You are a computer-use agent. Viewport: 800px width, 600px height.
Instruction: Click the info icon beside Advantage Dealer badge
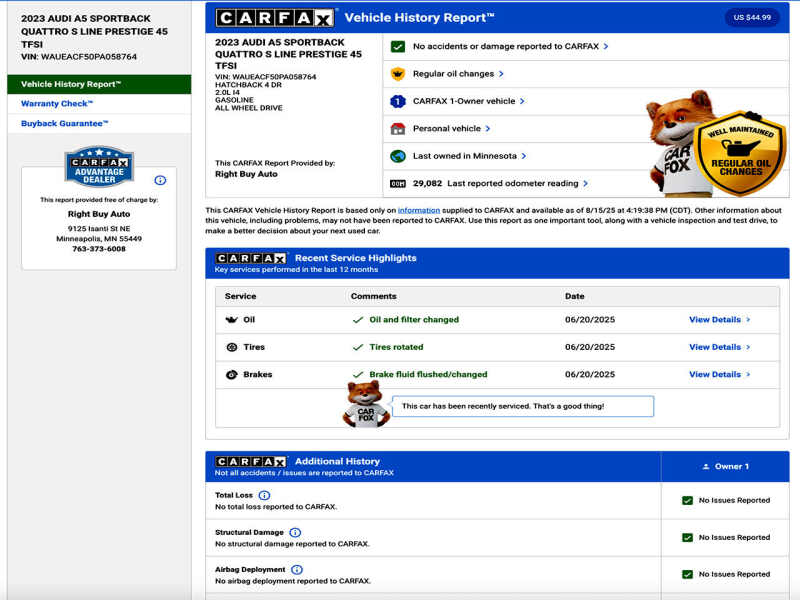point(160,180)
